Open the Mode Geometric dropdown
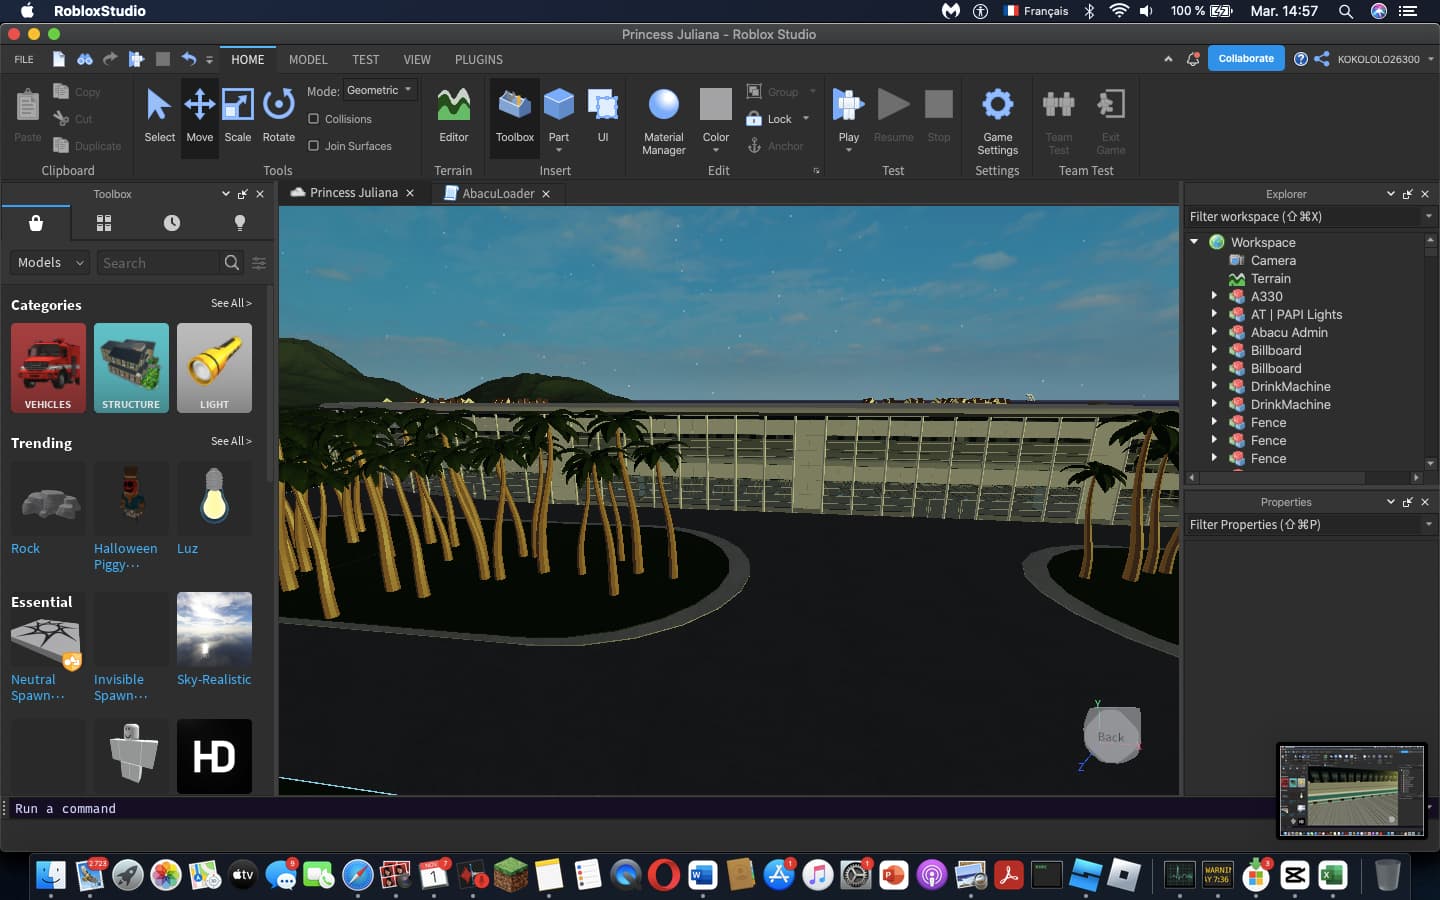The image size is (1440, 900). (380, 90)
